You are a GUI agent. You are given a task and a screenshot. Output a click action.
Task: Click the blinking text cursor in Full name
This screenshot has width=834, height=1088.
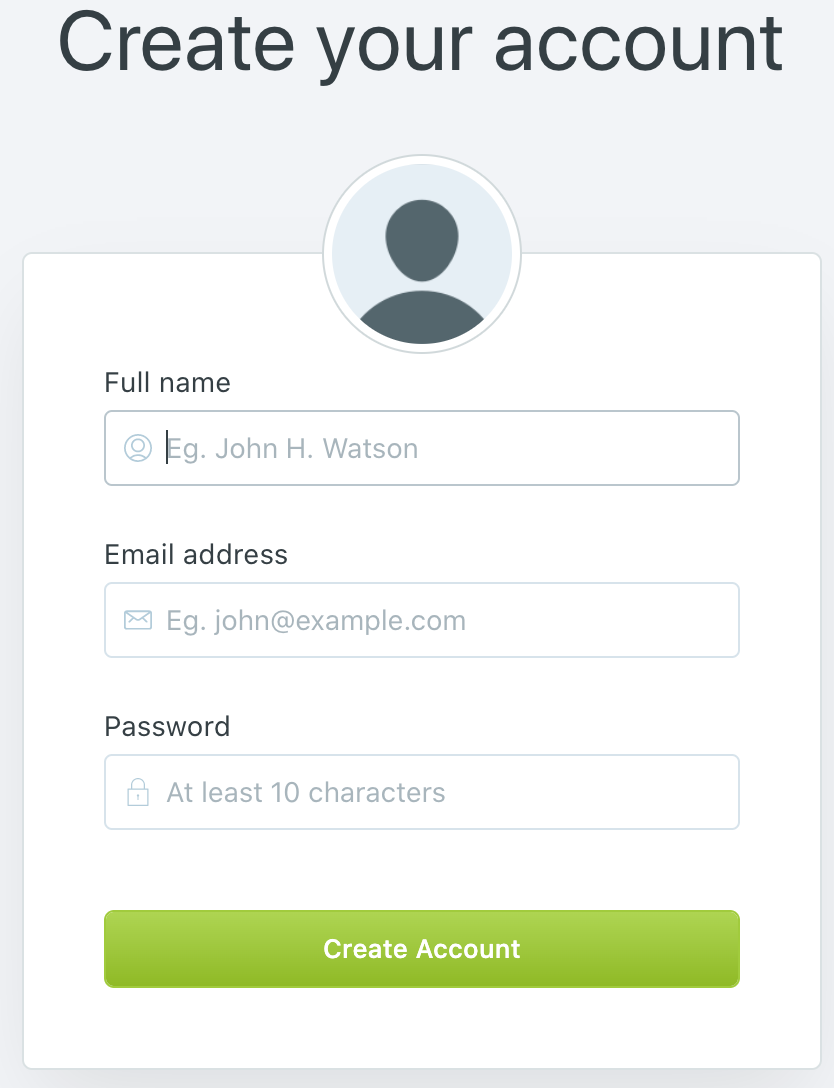coord(166,448)
